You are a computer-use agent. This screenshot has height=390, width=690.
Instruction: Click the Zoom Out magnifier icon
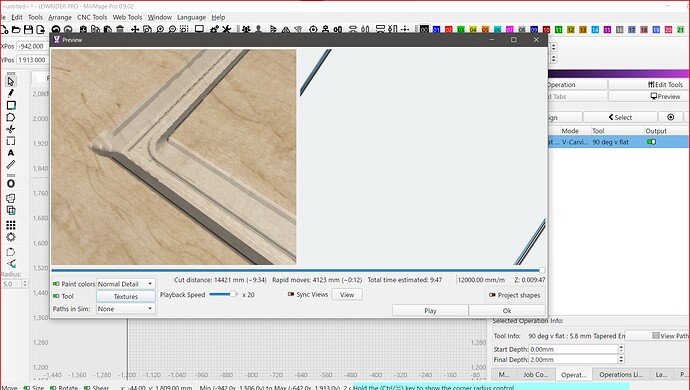click(172, 29)
